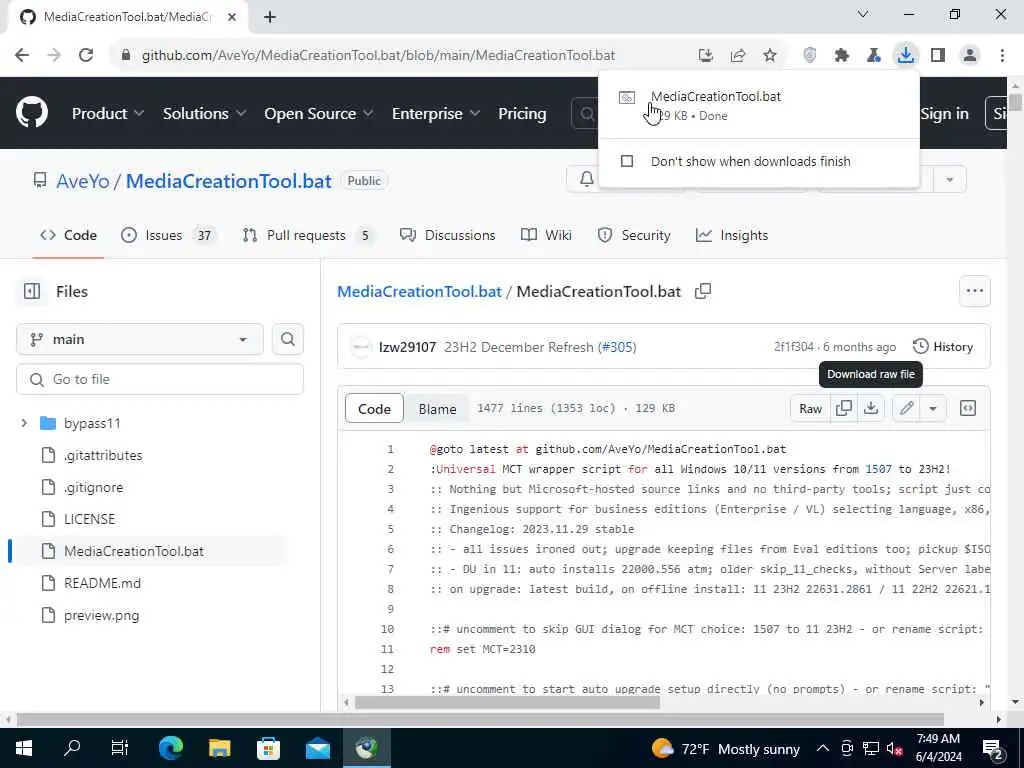
Task: Open Microsoft Store from the taskbar
Action: [x=268, y=748]
